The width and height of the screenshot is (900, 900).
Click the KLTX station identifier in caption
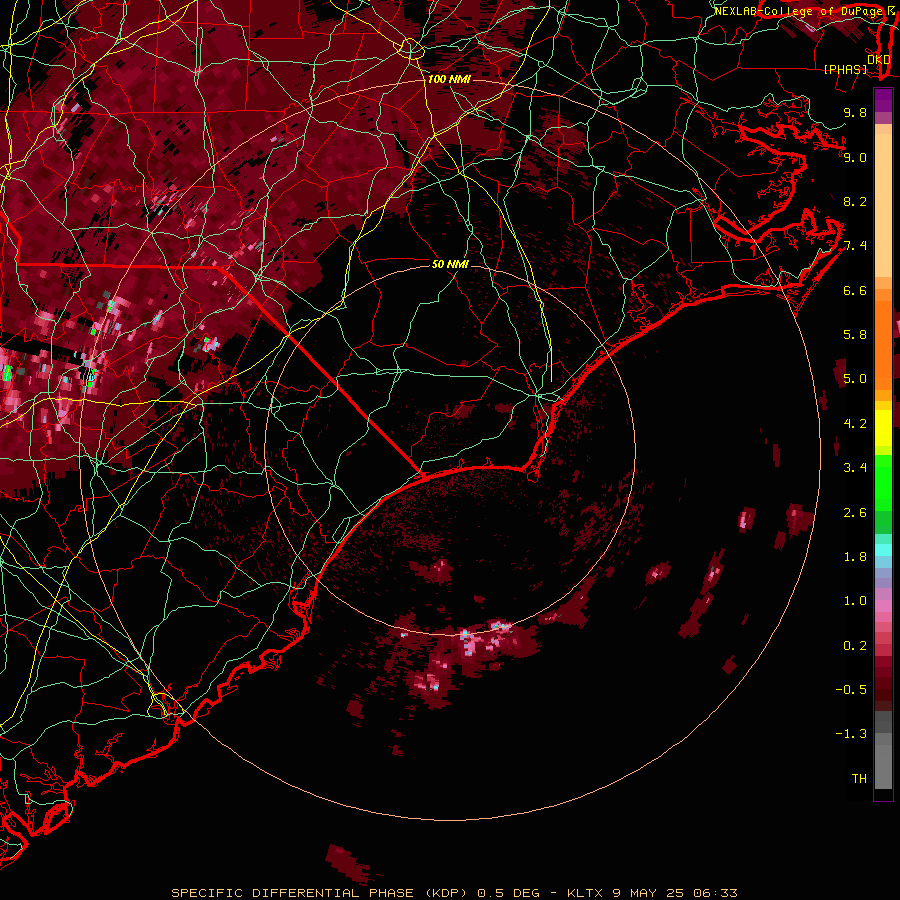coord(585,893)
